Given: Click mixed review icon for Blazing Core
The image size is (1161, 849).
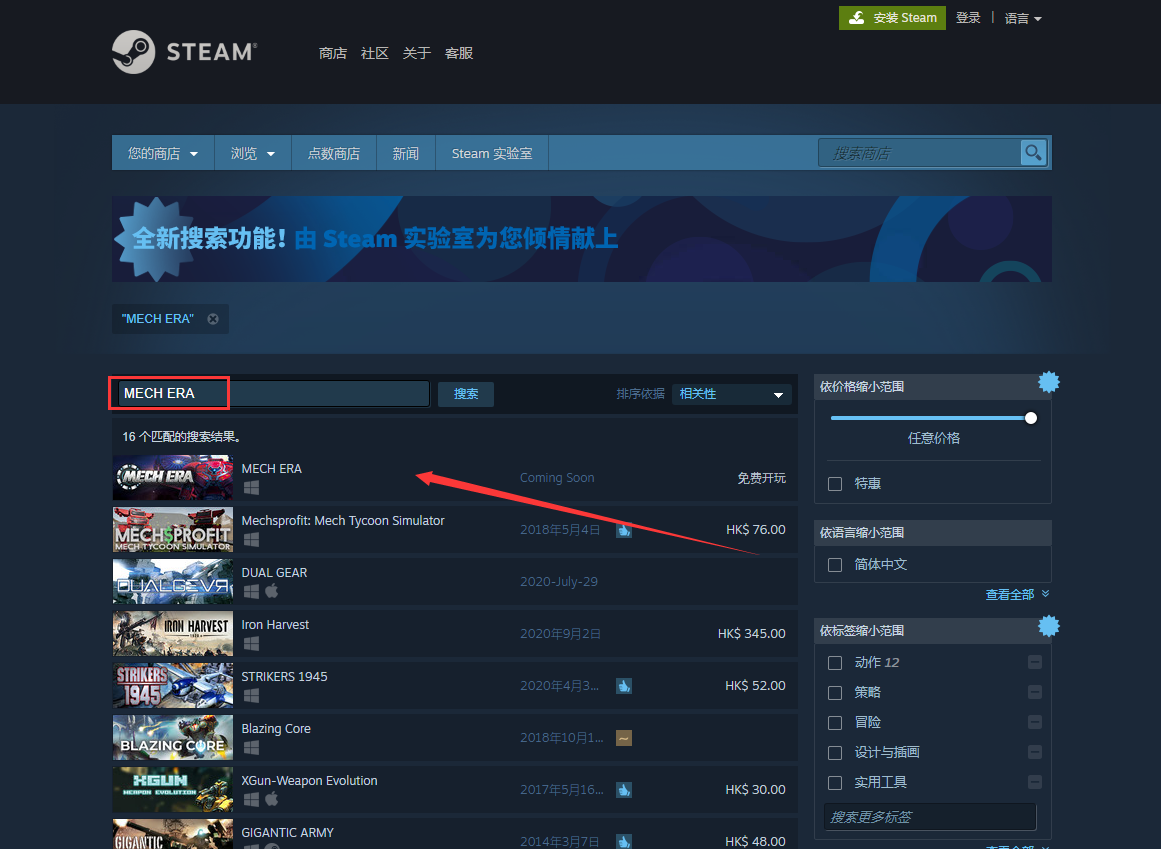Looking at the screenshot, I should pyautogui.click(x=624, y=738).
